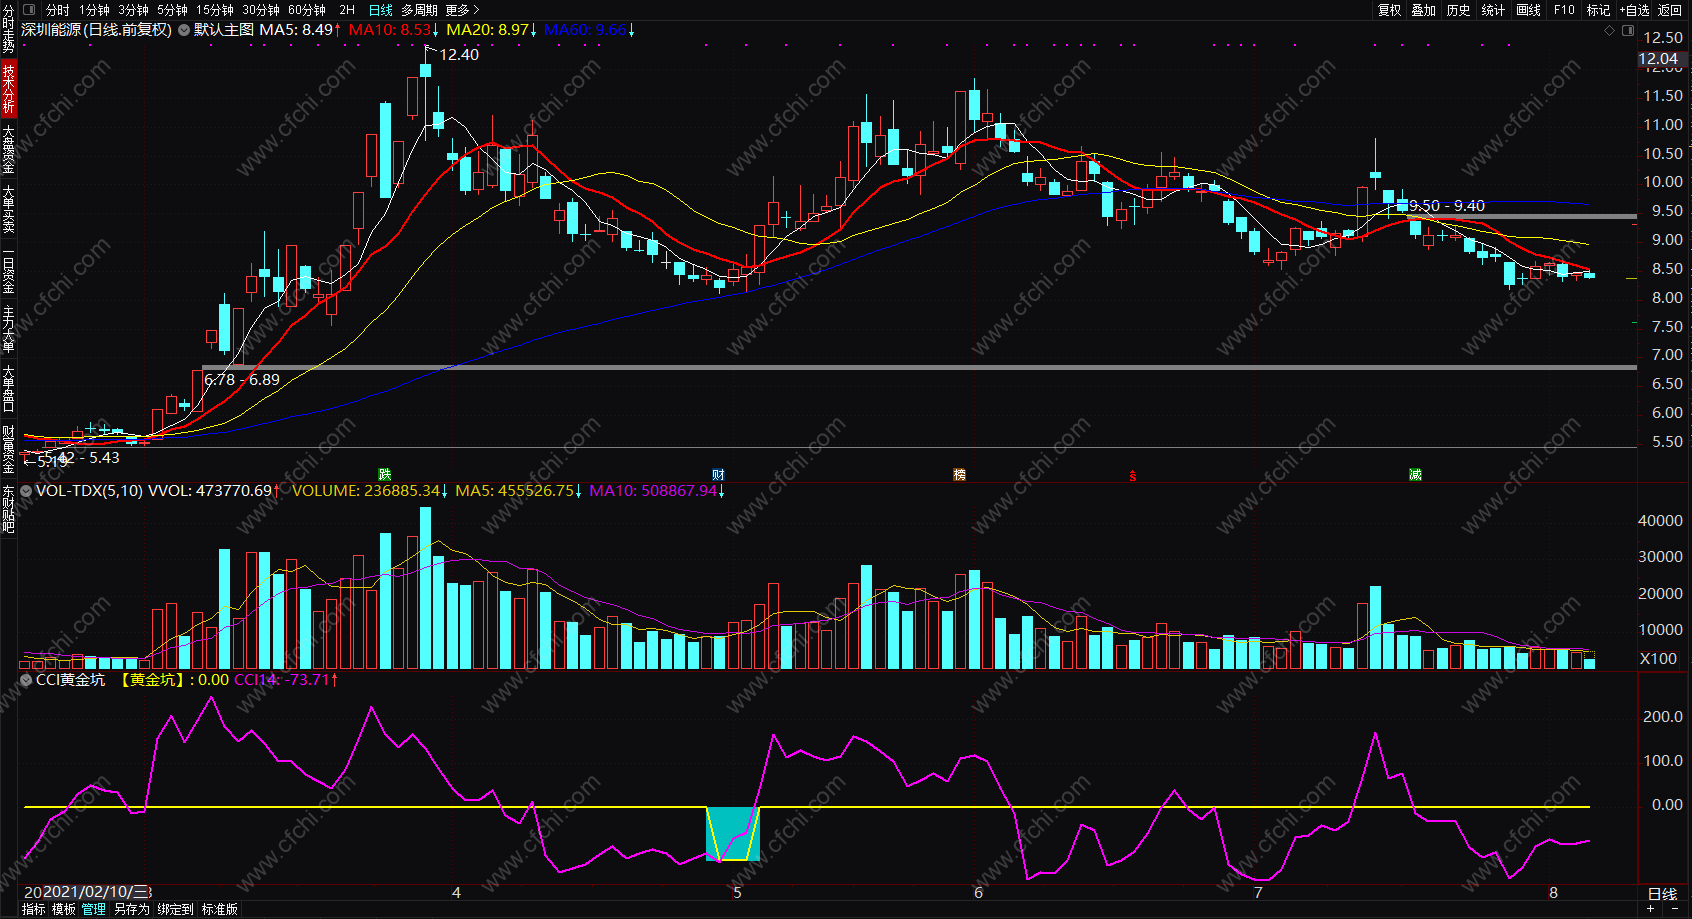Switch to the 分时 timeframe
The height and width of the screenshot is (919, 1692).
58,10
